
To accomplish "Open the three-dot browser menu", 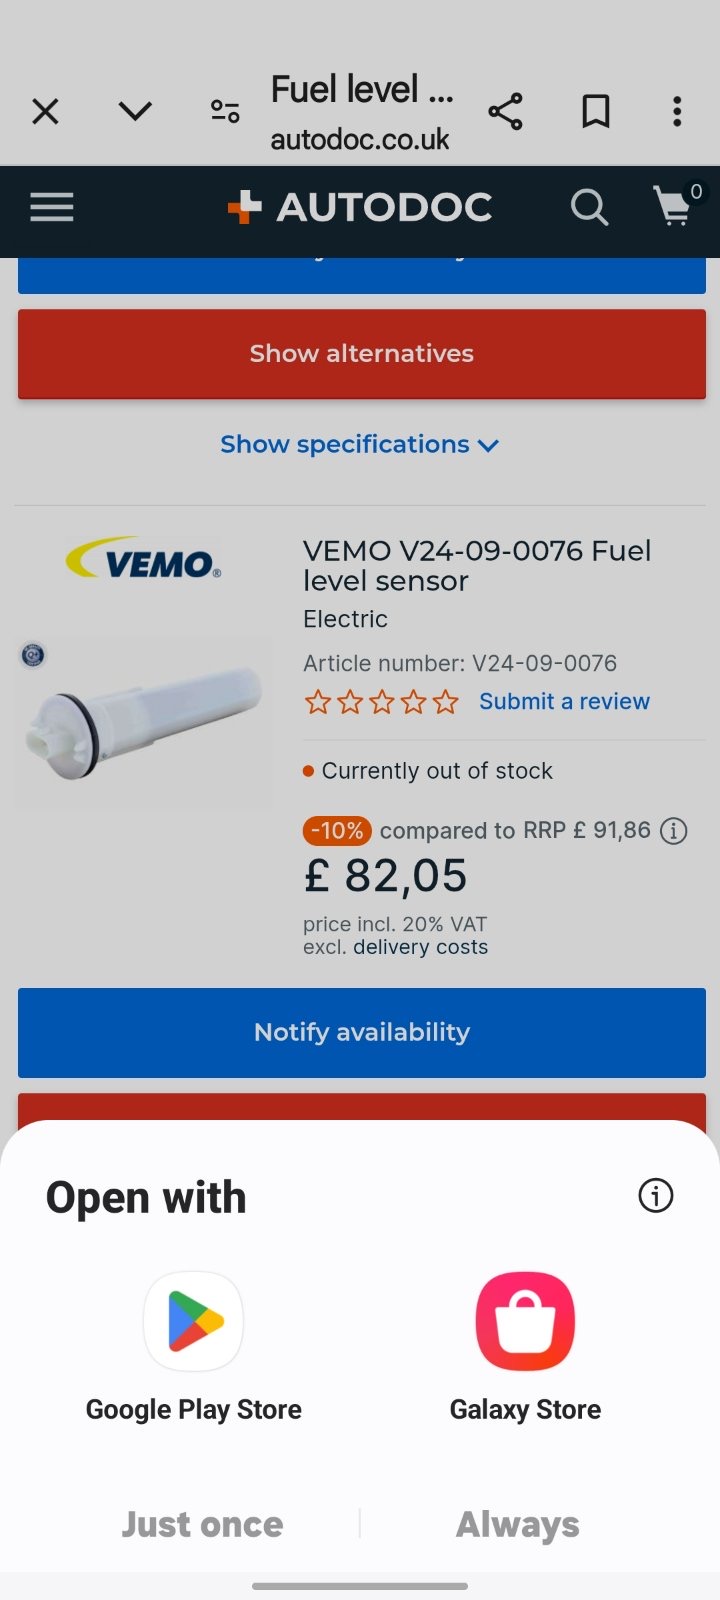I will 677,111.
